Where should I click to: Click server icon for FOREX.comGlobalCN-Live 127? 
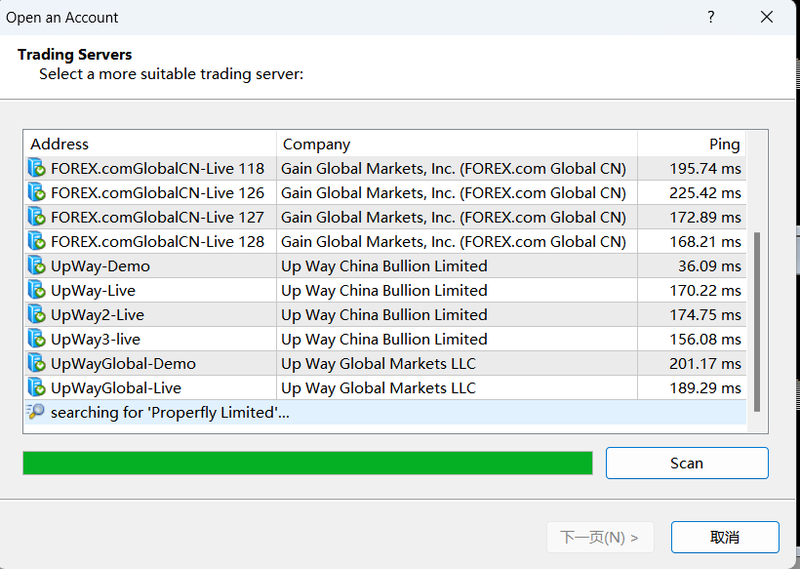[37, 217]
